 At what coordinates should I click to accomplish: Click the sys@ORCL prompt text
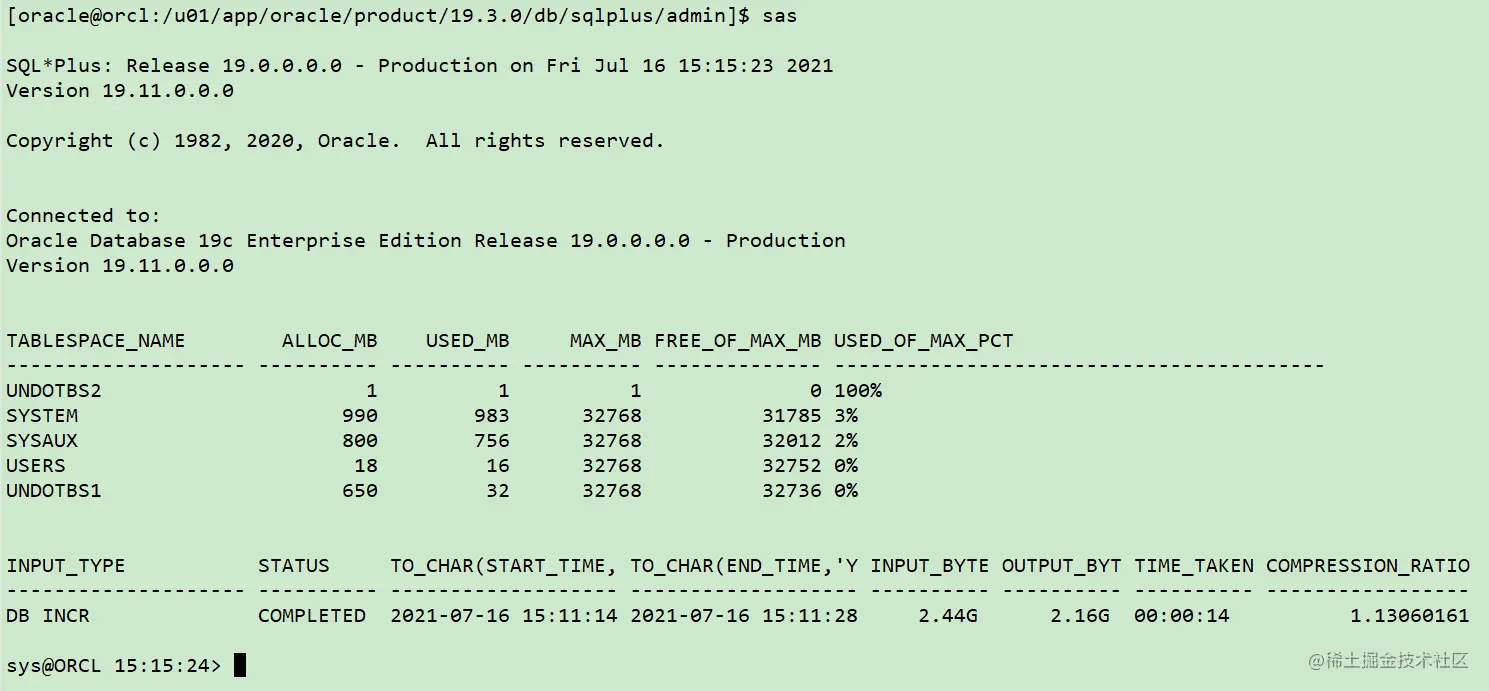[x=114, y=665]
